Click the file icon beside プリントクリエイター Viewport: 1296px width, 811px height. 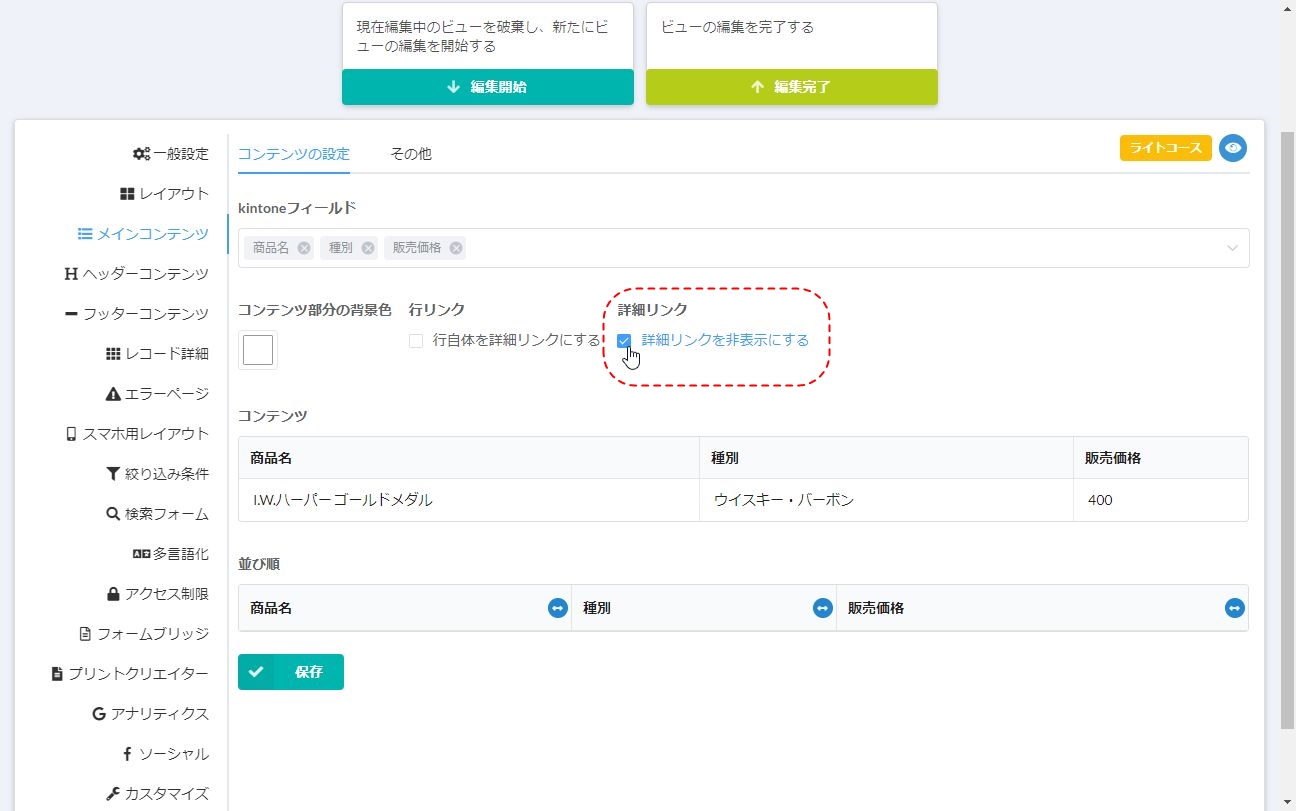(x=57, y=674)
